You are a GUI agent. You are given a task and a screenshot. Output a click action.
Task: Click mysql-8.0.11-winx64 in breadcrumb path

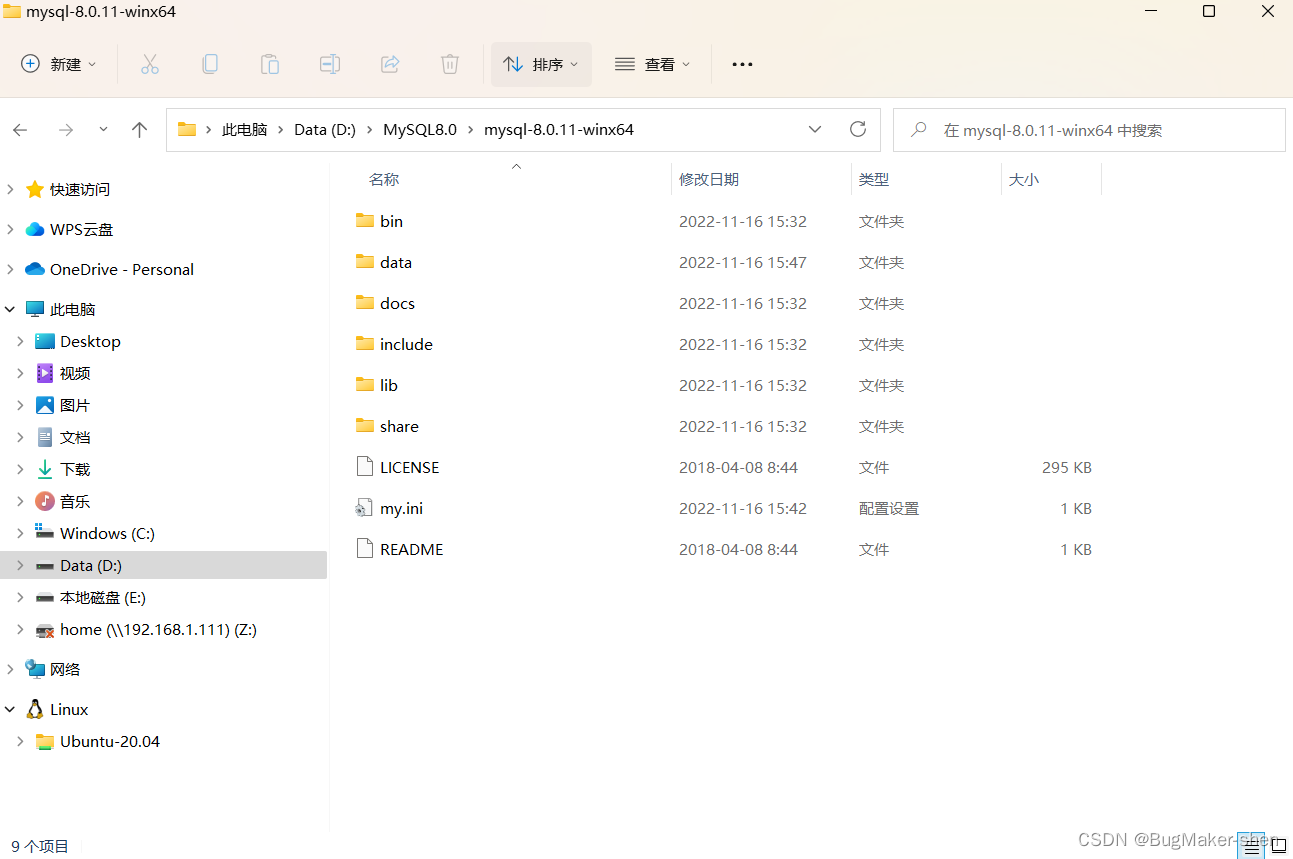click(x=559, y=130)
